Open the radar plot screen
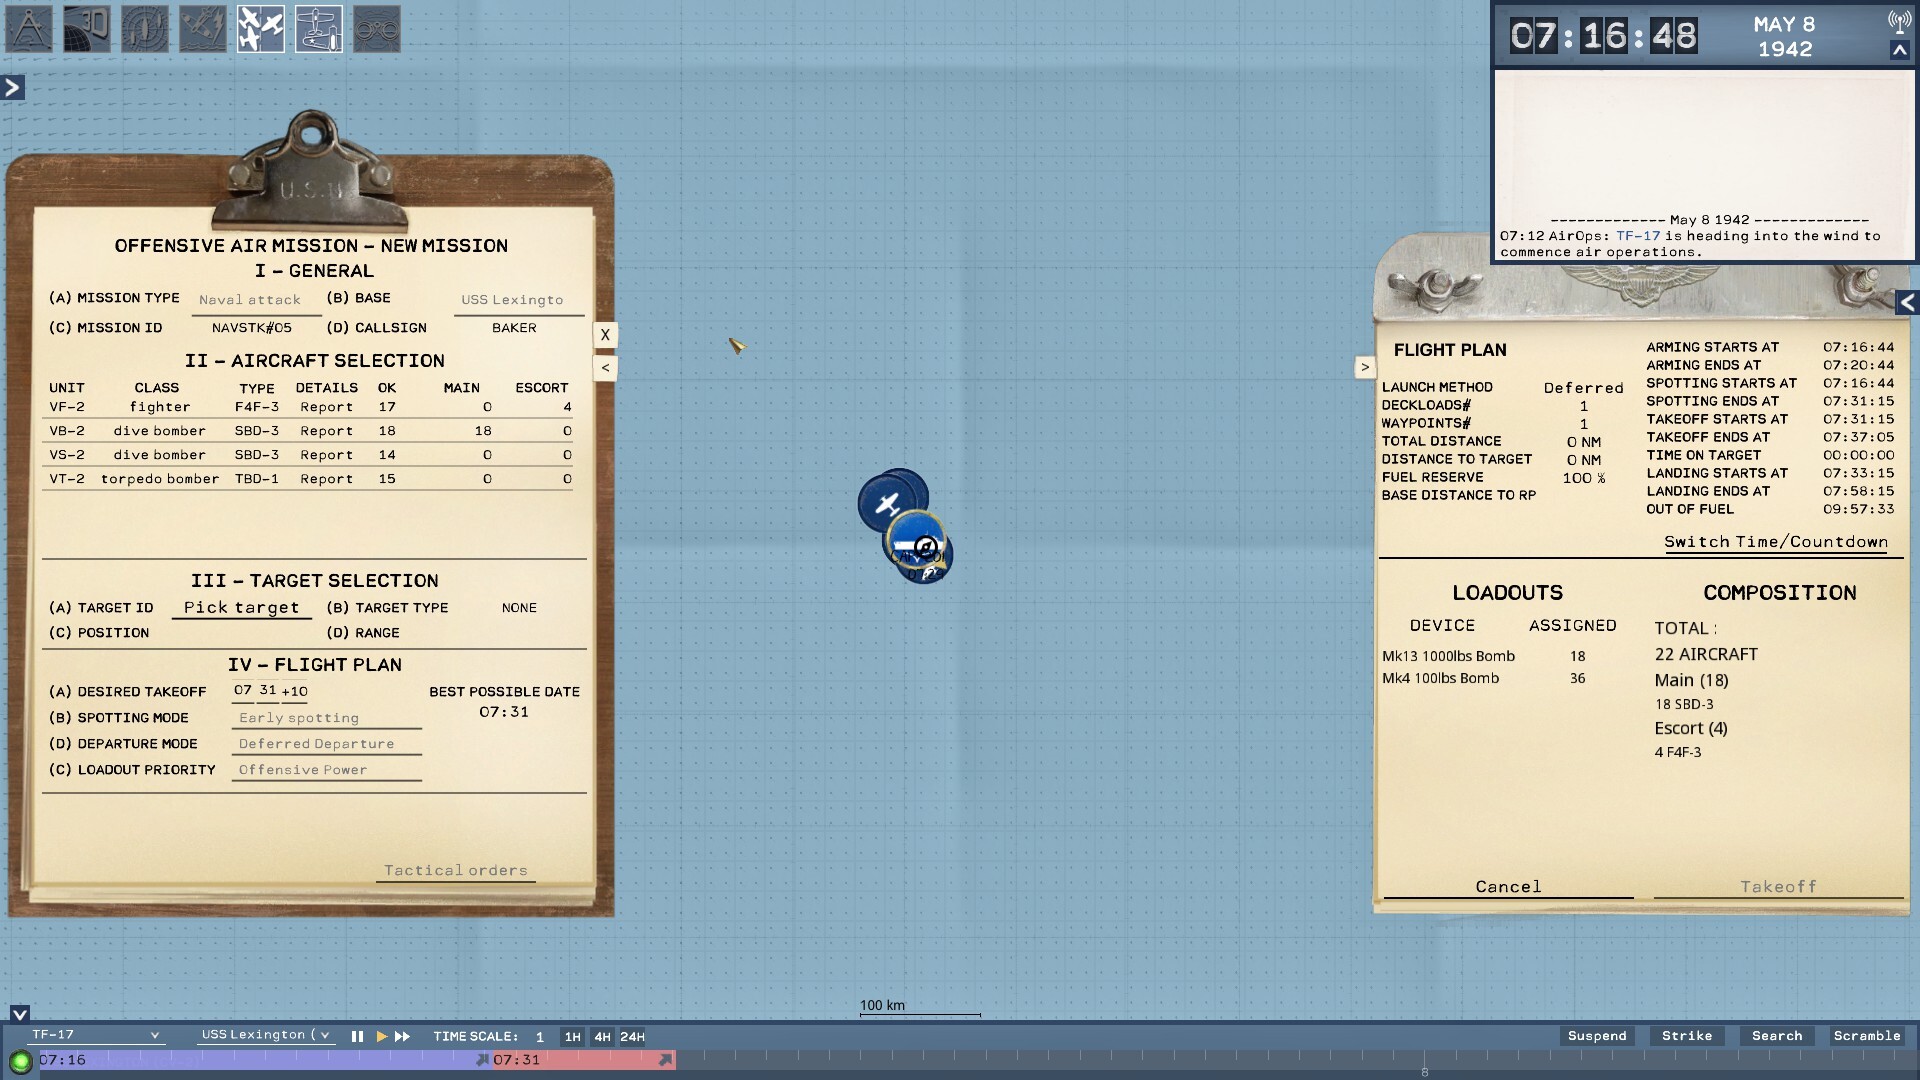Screen dimensions: 1920x1080 (x=145, y=28)
